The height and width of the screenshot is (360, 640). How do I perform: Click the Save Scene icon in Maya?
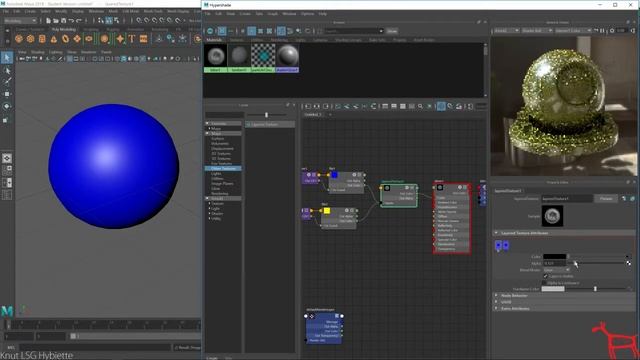(64, 20)
